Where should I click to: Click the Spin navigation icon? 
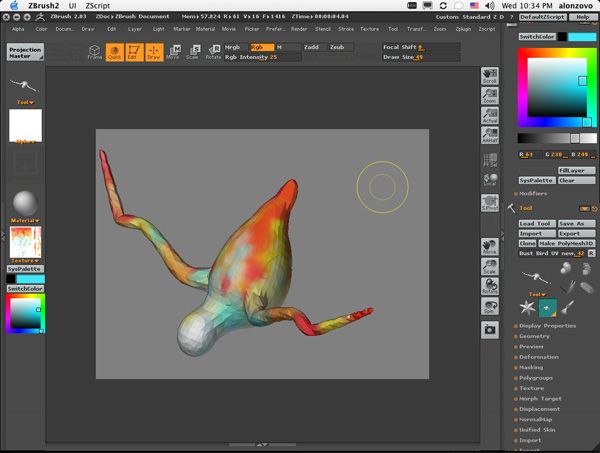click(x=490, y=308)
